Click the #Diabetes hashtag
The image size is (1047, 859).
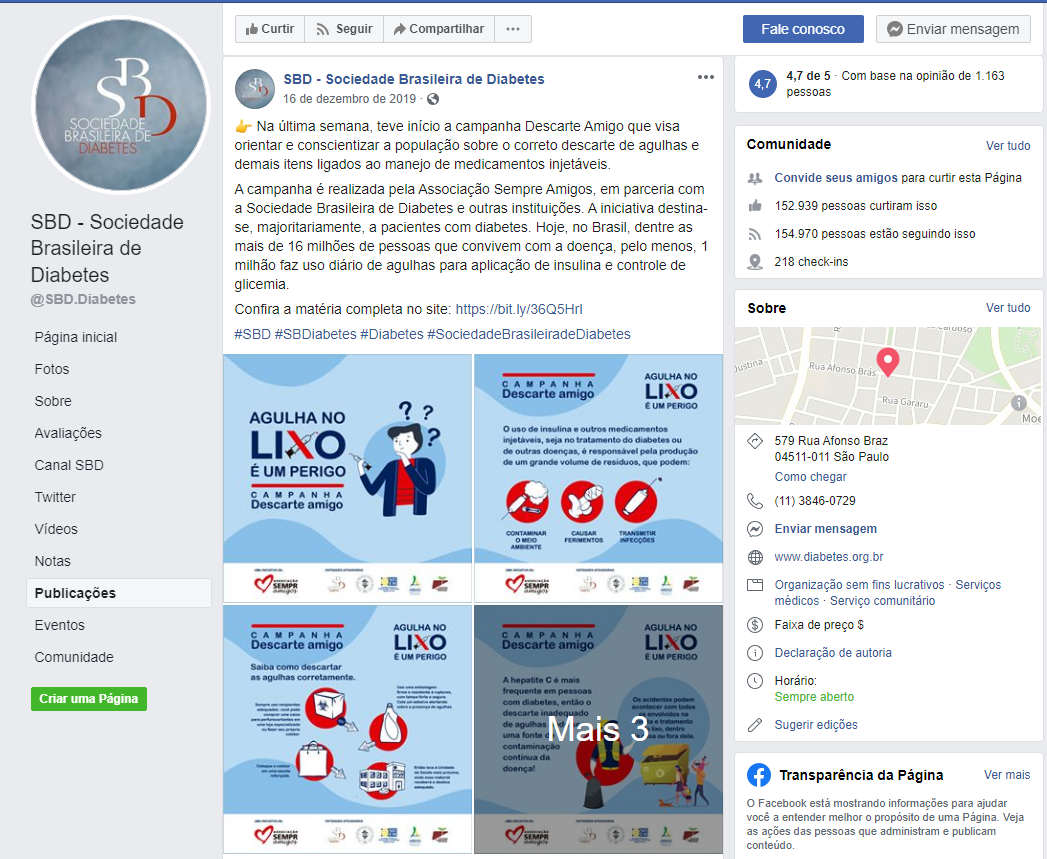click(x=392, y=334)
